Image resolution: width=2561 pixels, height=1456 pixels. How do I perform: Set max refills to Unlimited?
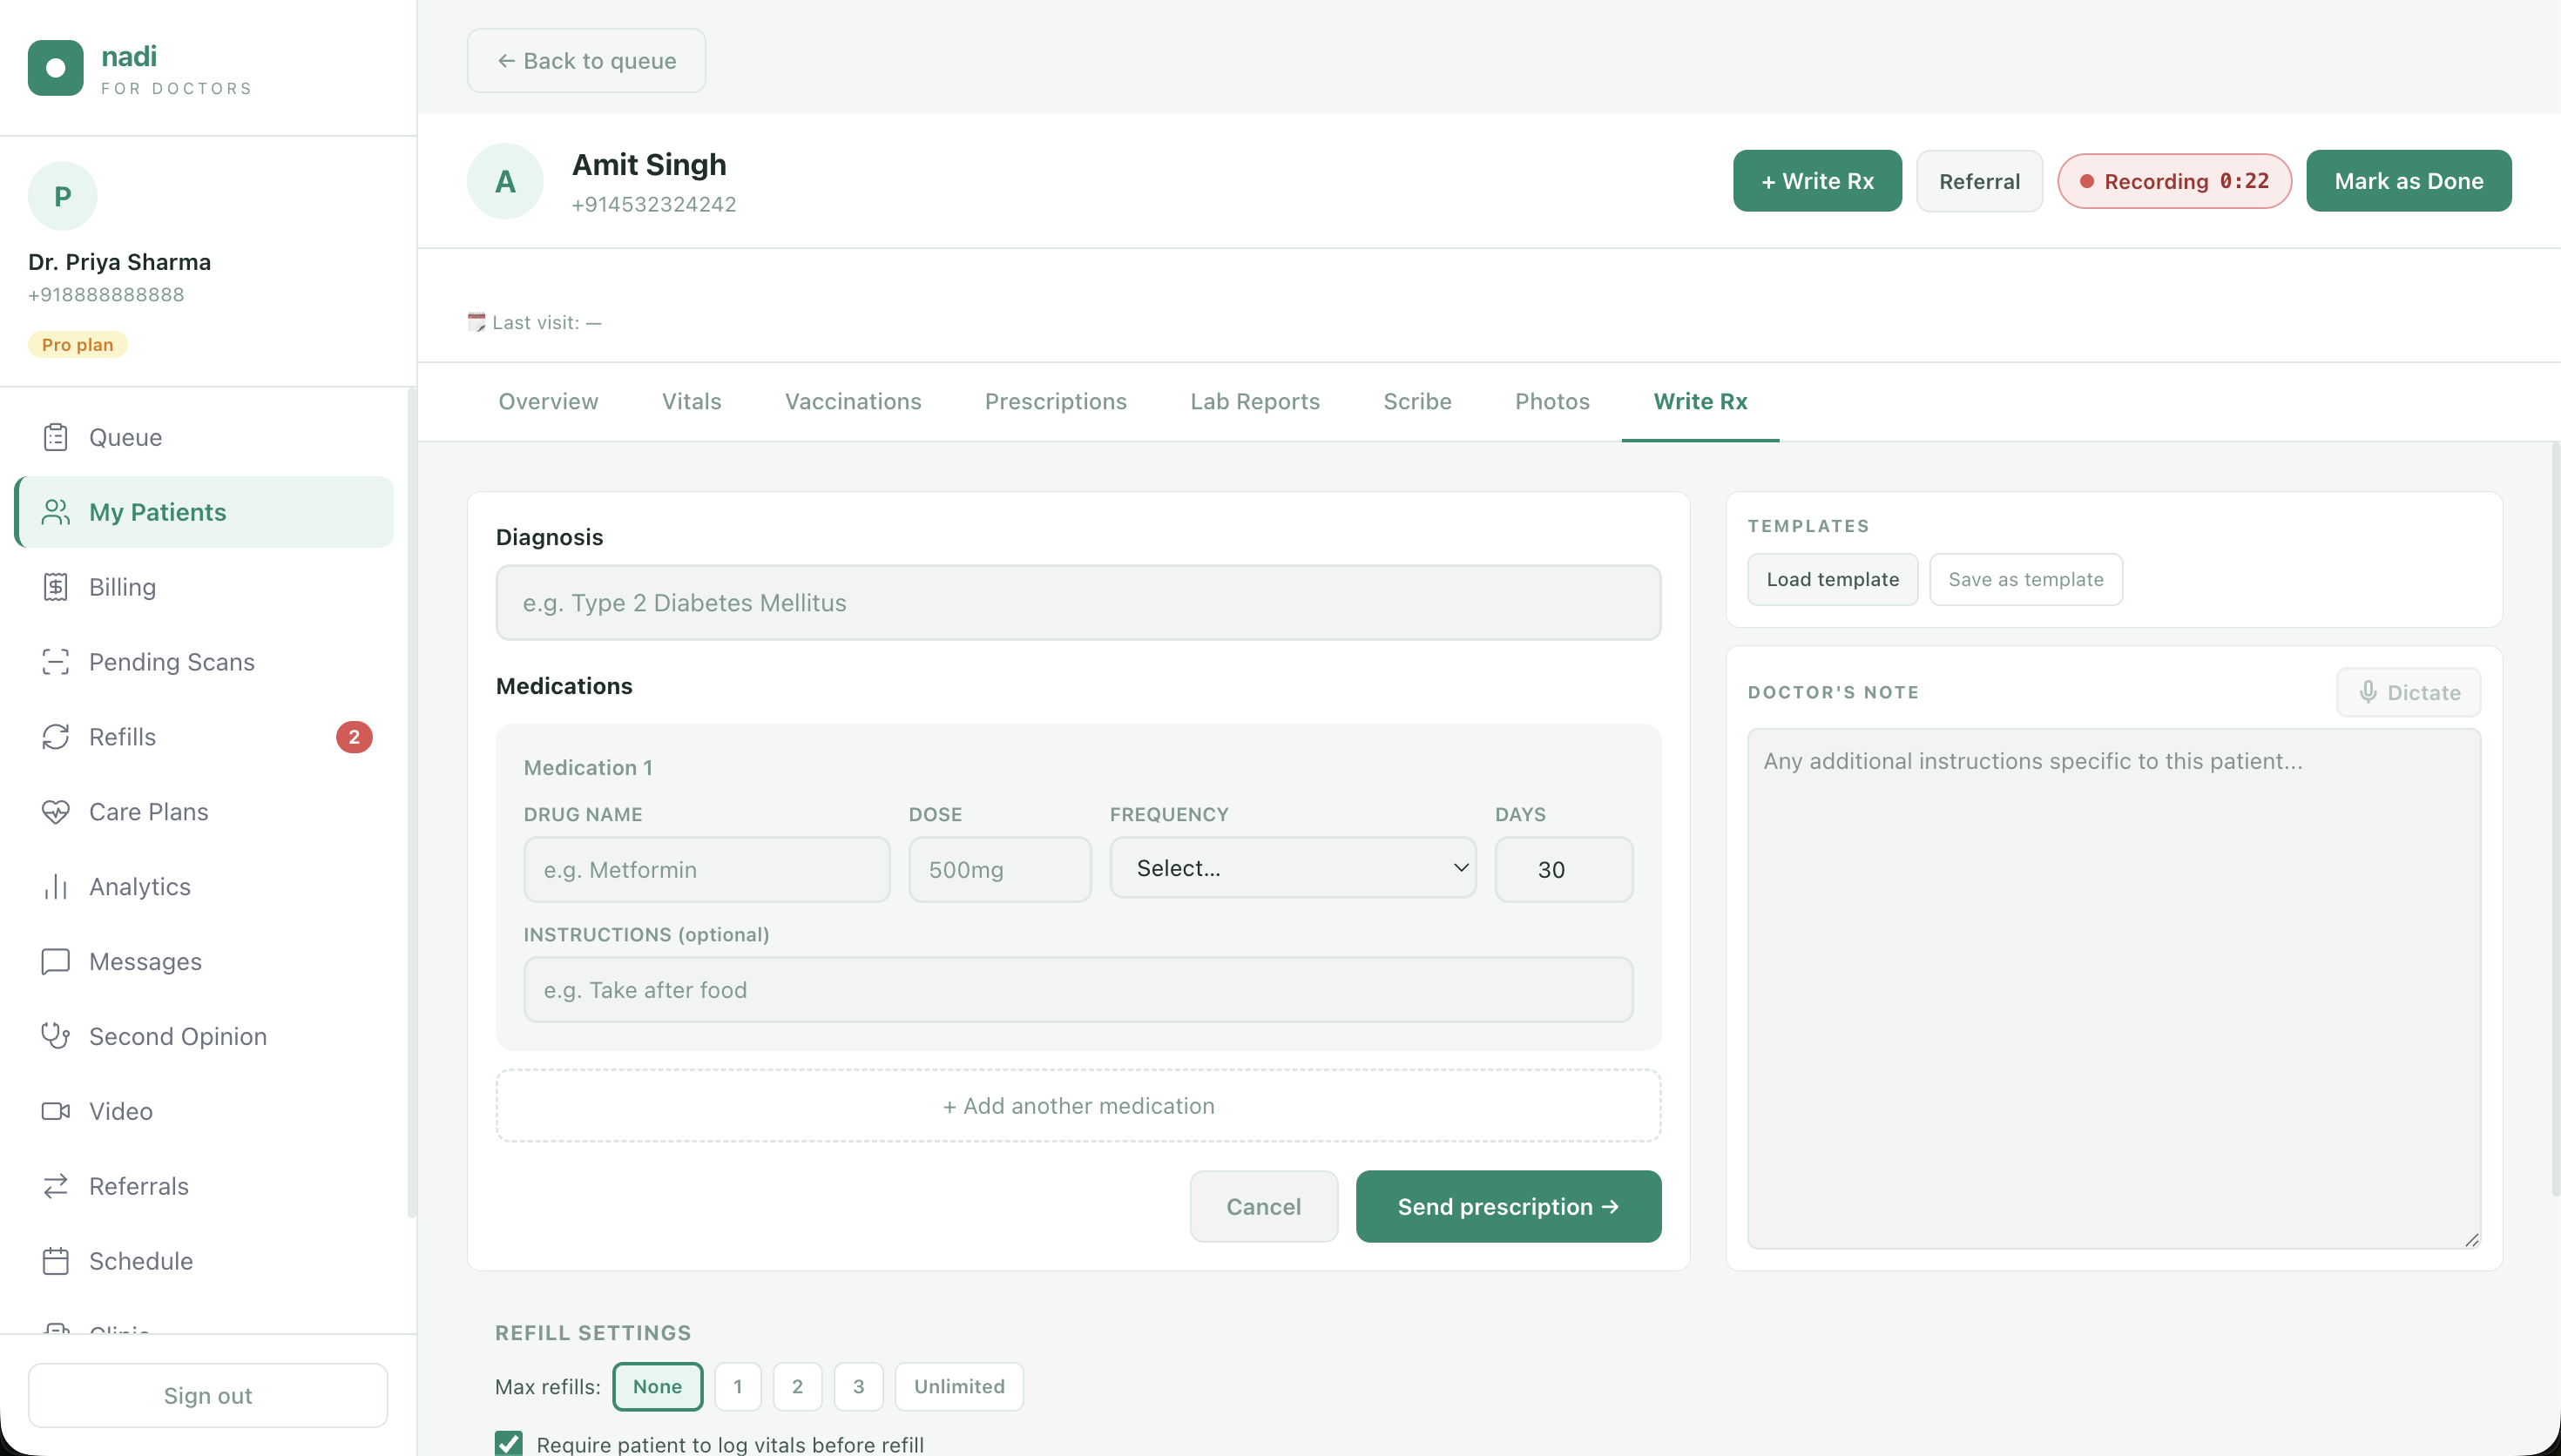(x=959, y=1386)
